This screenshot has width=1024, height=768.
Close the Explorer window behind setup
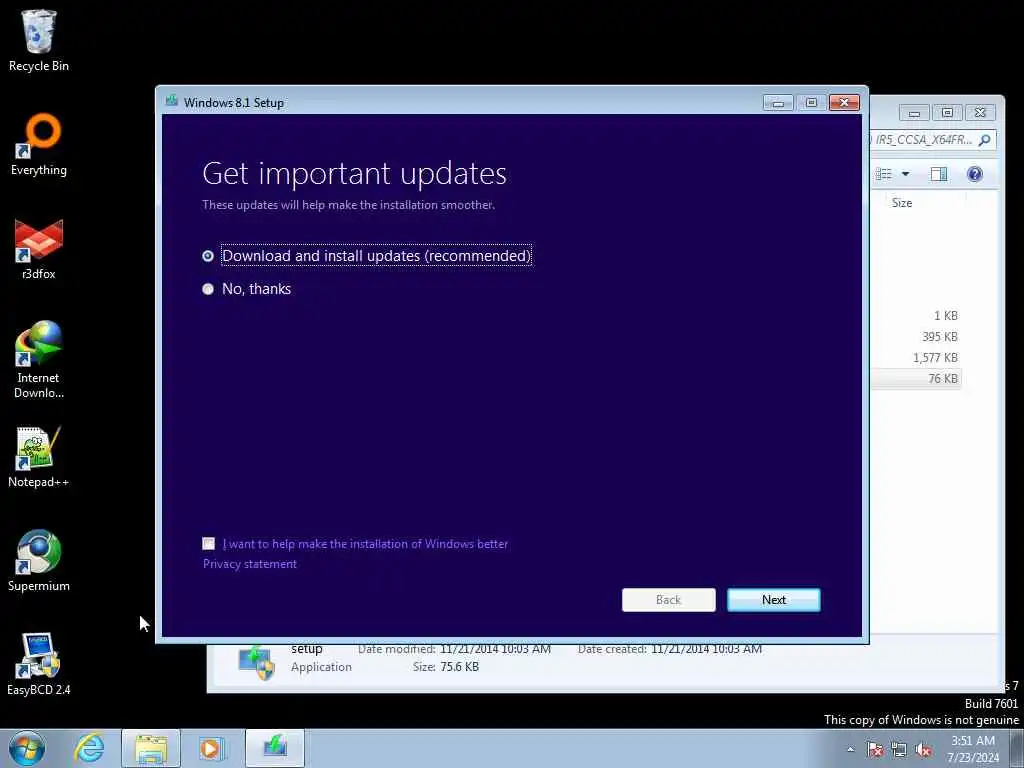point(980,112)
